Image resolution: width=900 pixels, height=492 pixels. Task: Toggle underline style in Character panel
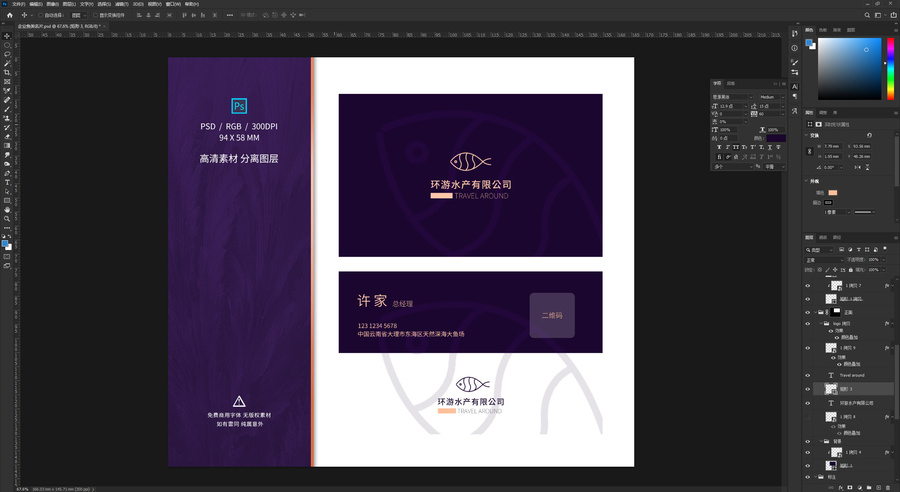click(x=770, y=147)
